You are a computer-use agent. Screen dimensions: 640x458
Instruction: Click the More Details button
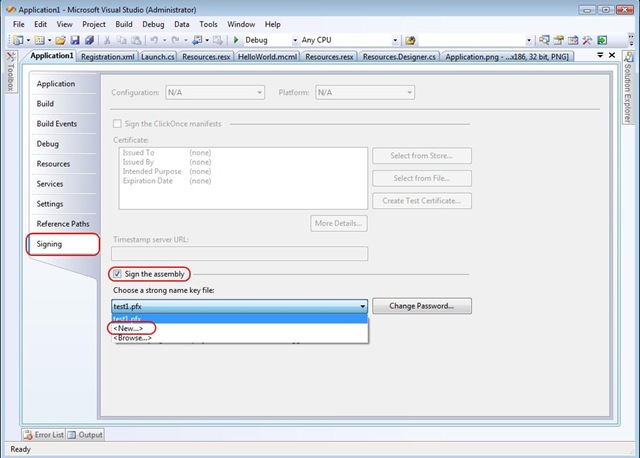point(339,223)
